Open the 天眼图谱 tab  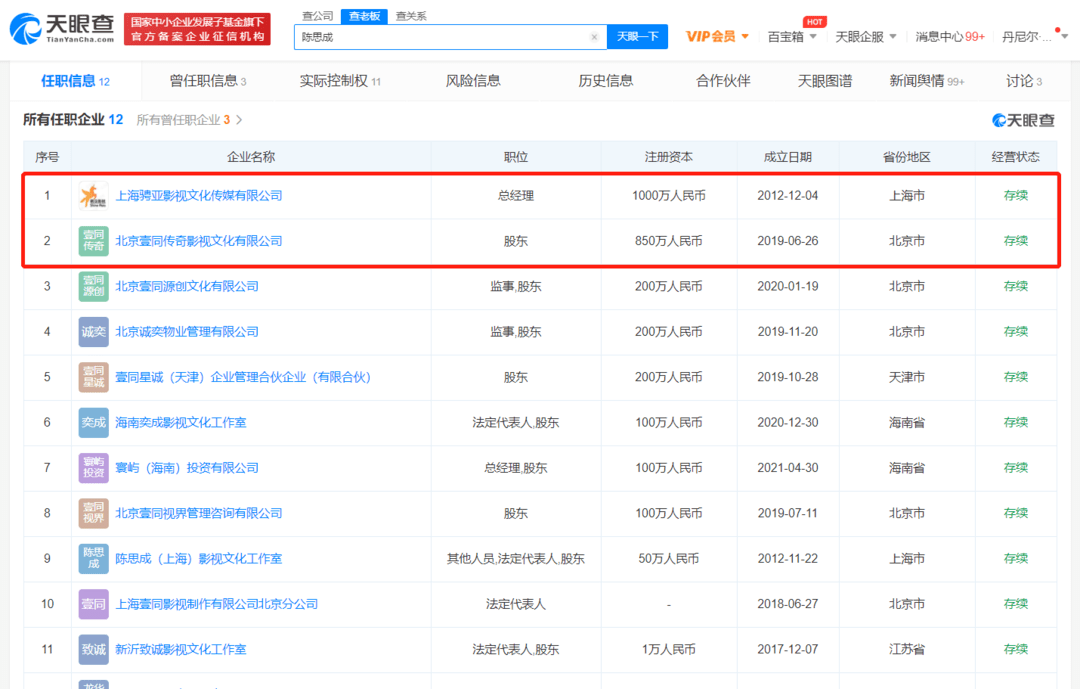click(824, 81)
